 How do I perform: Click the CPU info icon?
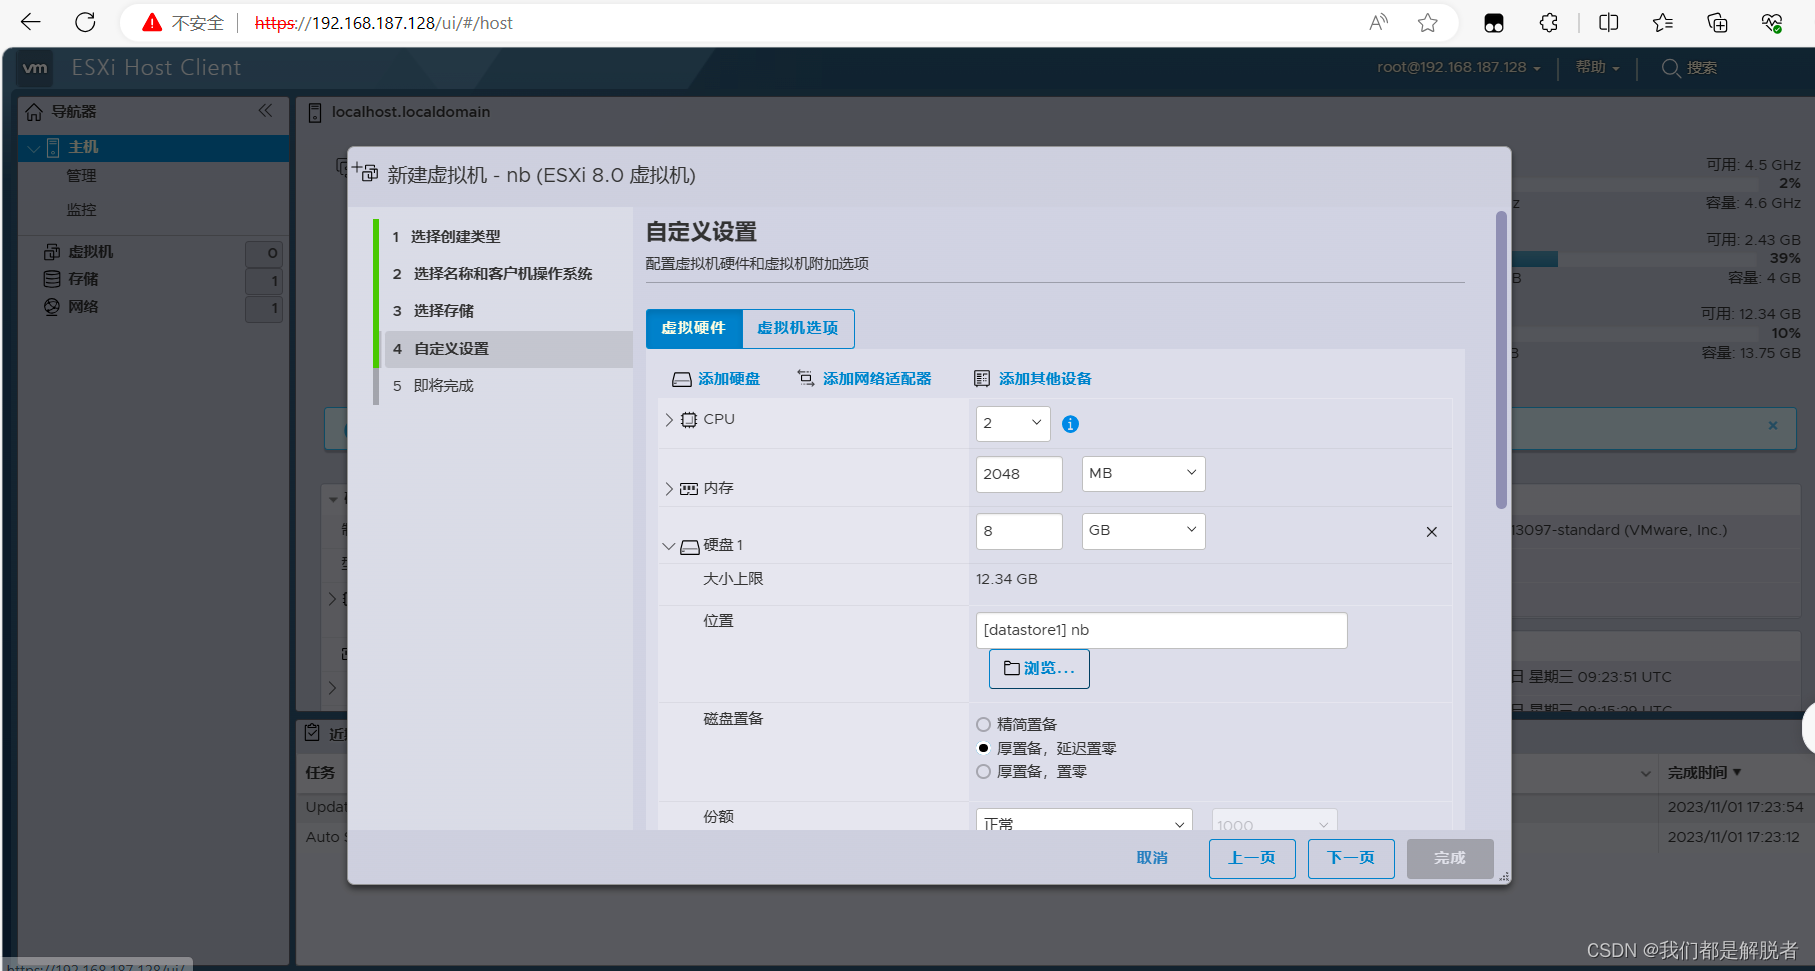pos(1070,424)
